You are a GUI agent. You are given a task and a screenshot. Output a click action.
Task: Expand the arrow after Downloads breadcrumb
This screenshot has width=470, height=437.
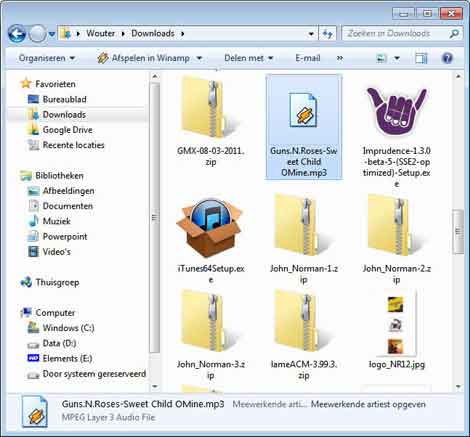click(x=183, y=34)
